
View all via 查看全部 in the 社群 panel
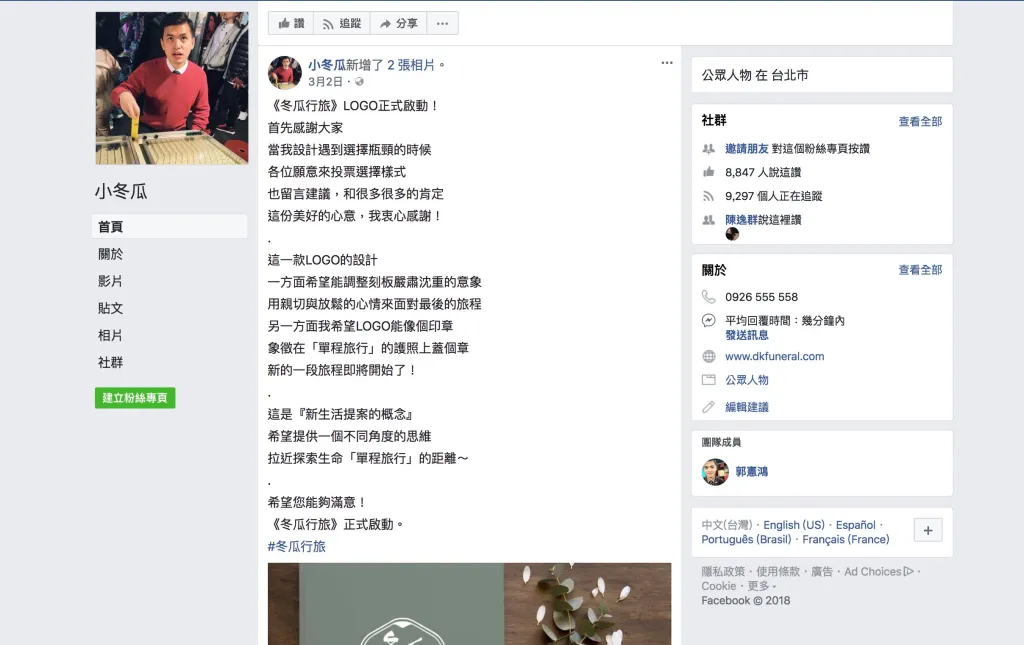click(x=920, y=121)
